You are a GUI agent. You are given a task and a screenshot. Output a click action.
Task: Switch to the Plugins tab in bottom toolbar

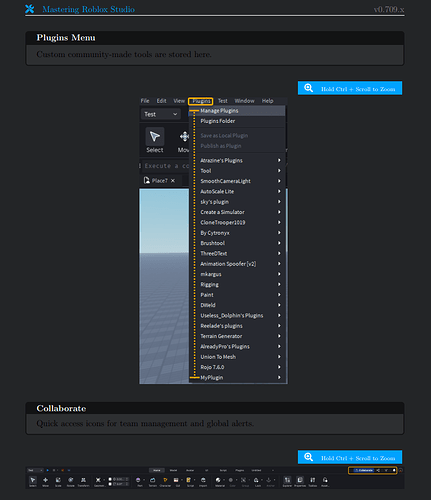pos(240,470)
